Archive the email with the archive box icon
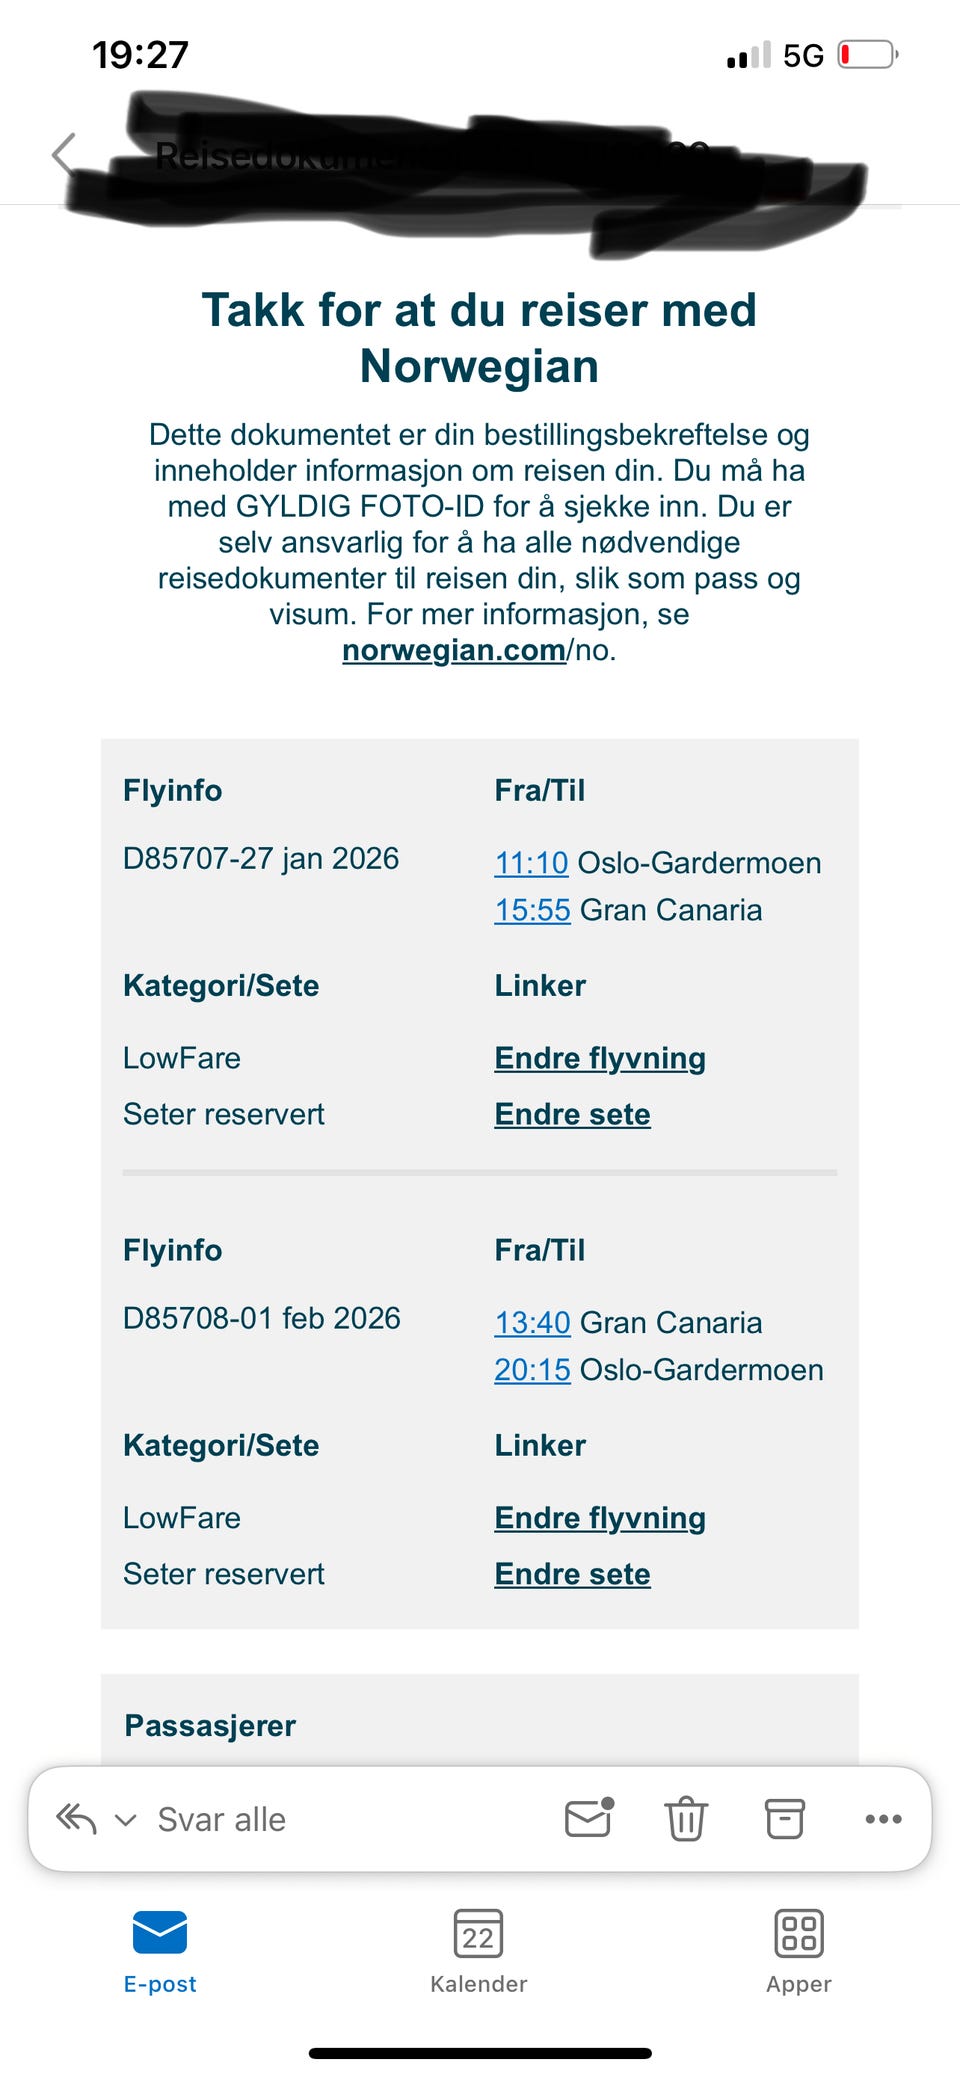The width and height of the screenshot is (960, 2077). 784,1819
